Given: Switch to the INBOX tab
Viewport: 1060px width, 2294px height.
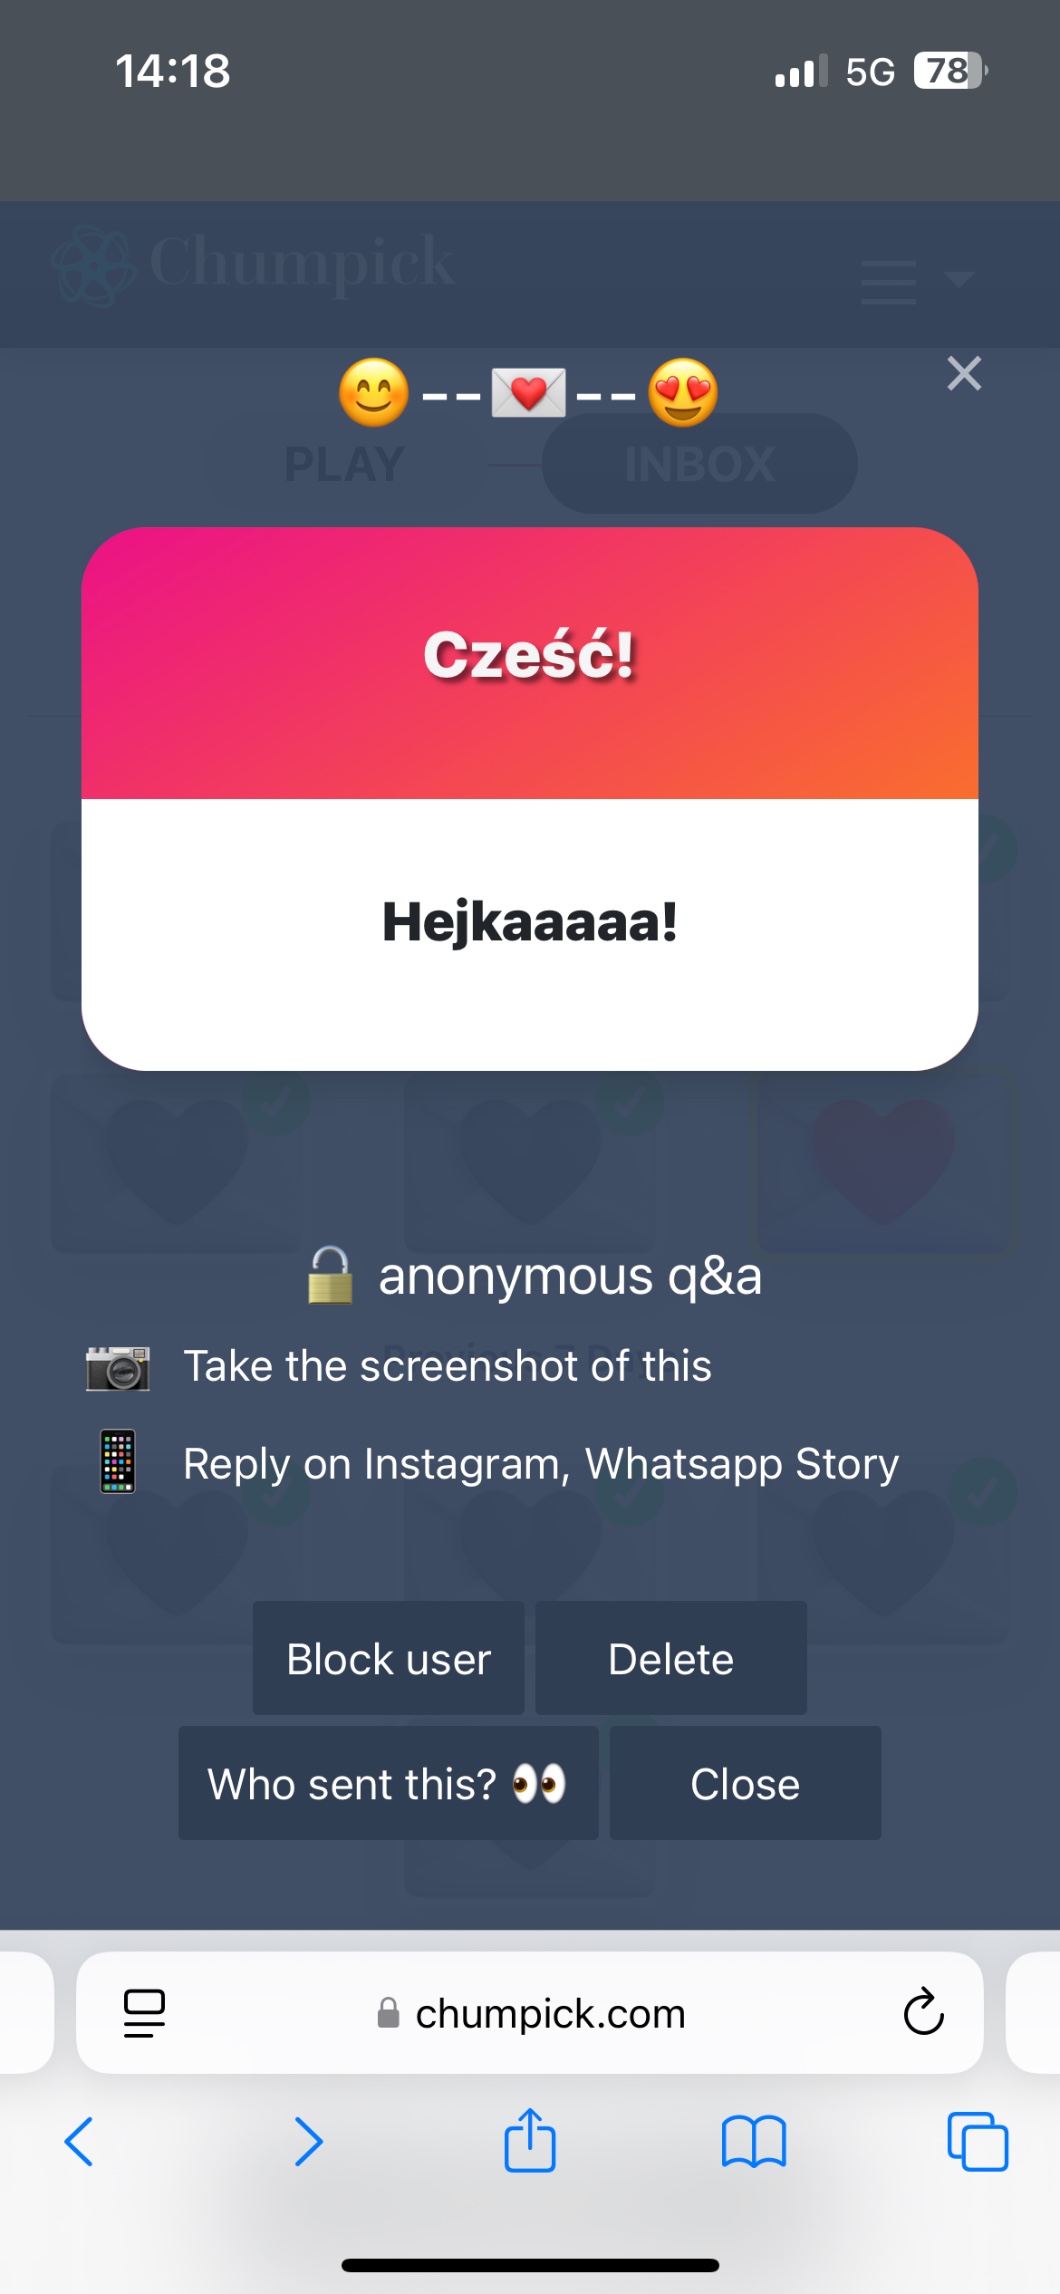Looking at the screenshot, I should [700, 464].
